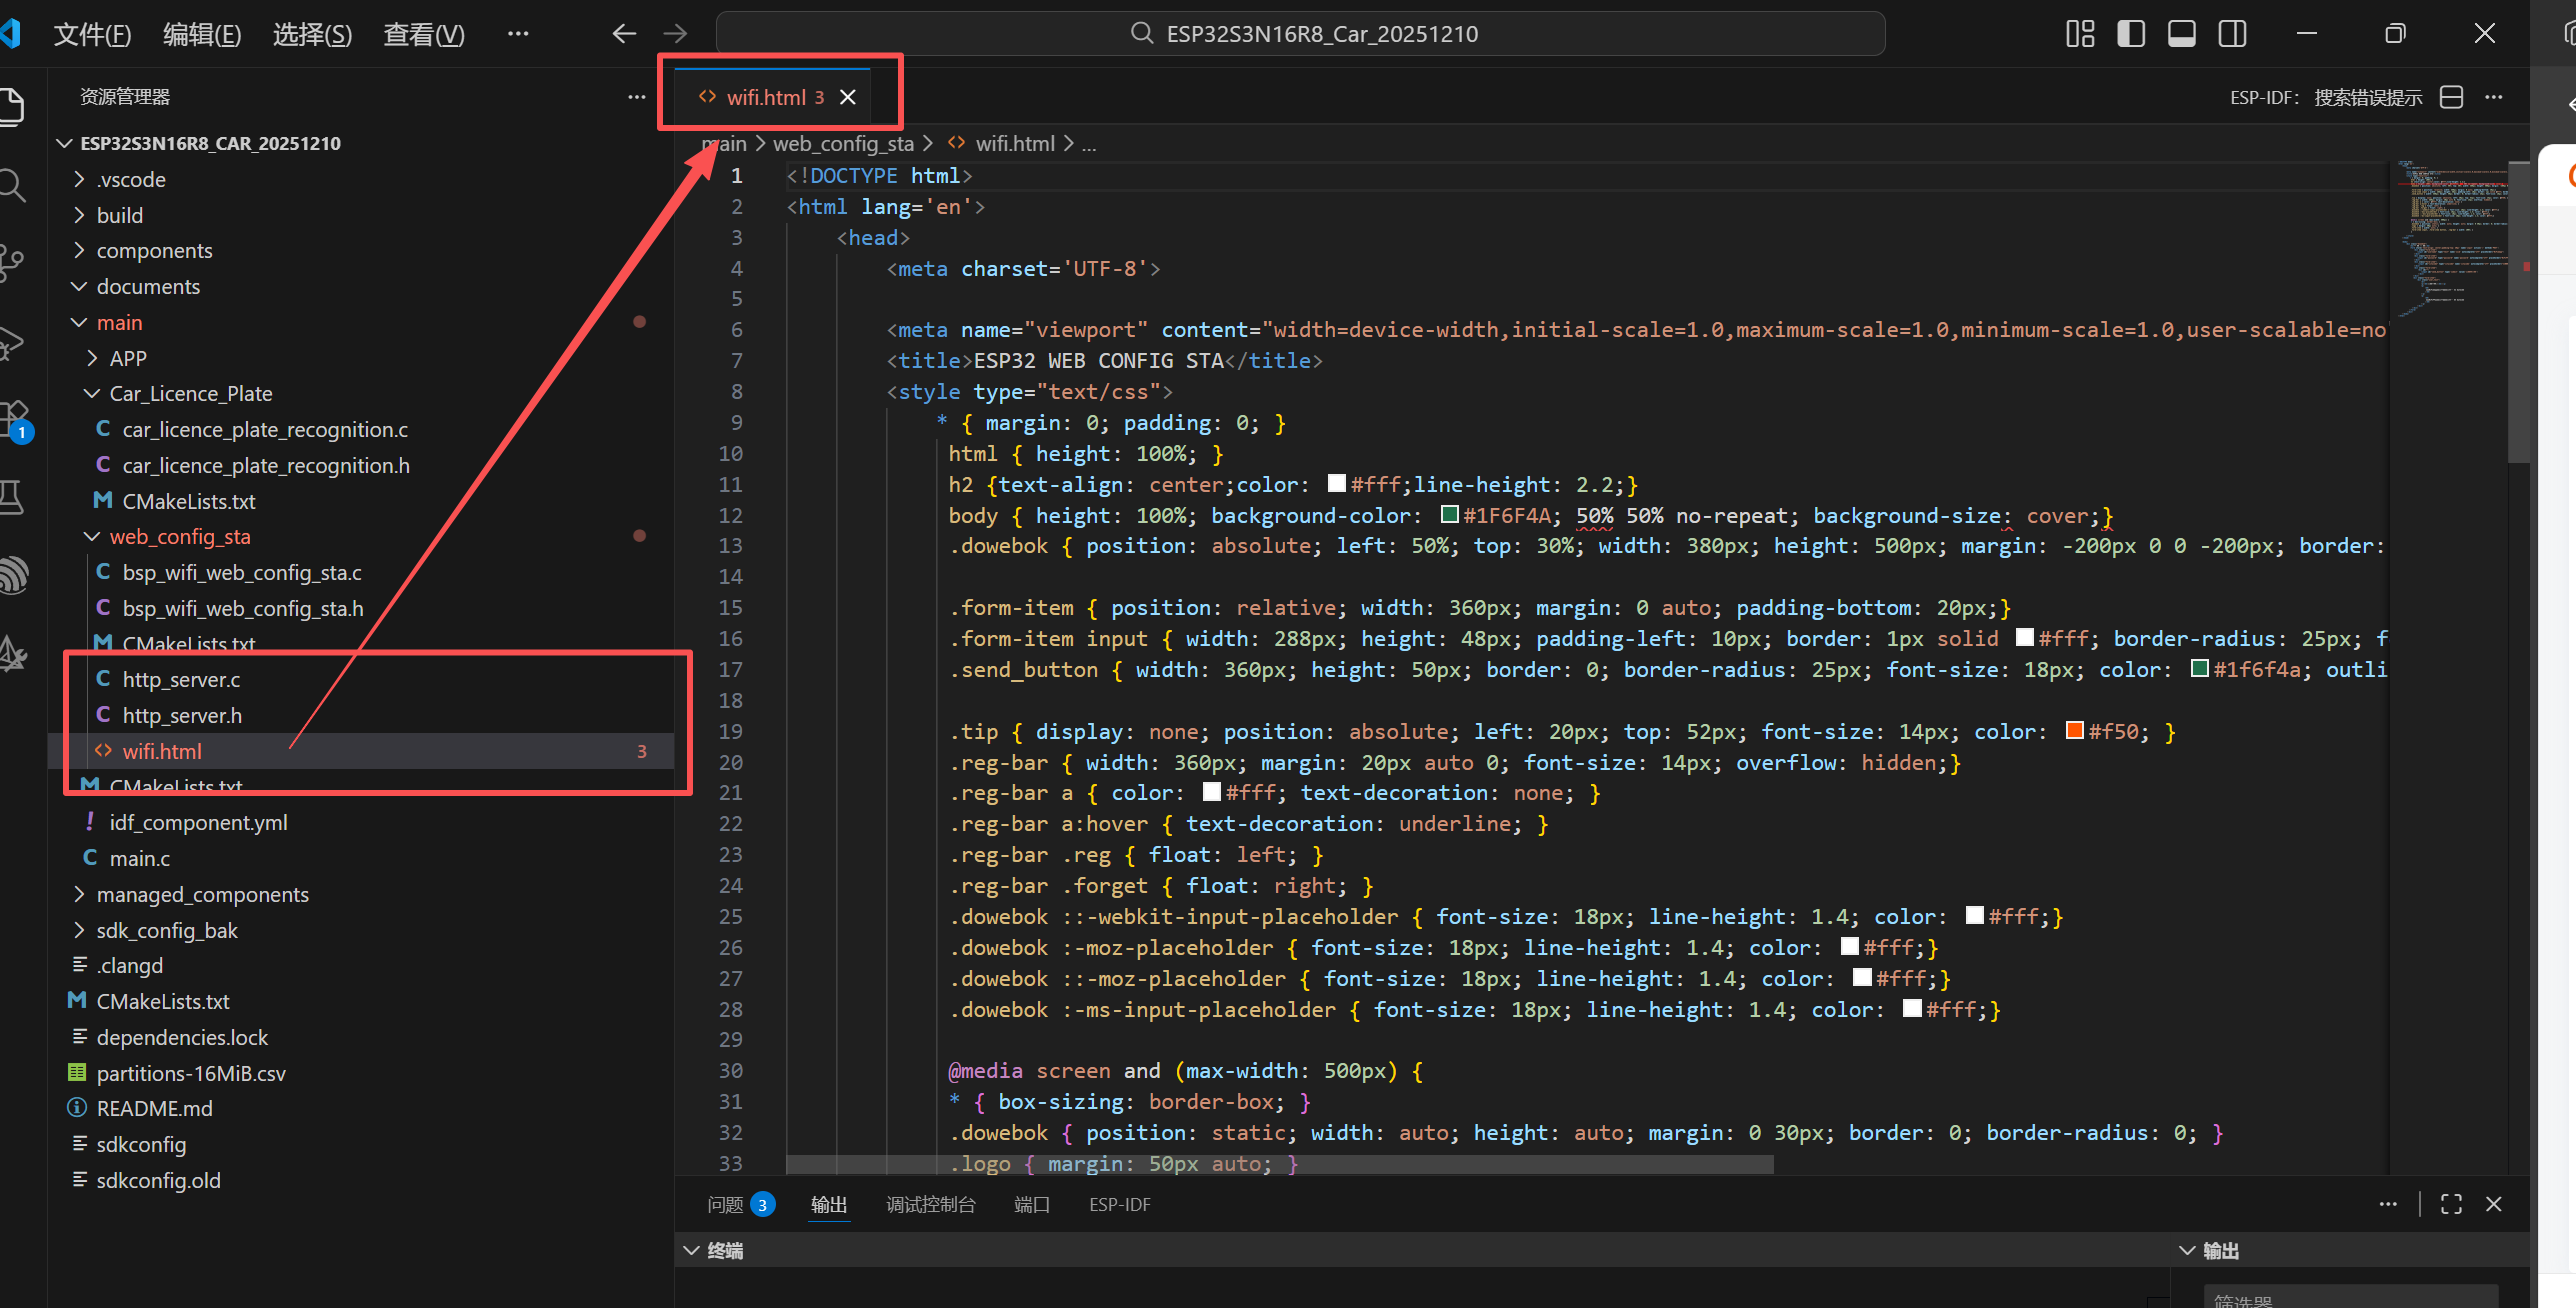The image size is (2576, 1308).
Task: Open the Explorer panel more actions menu
Action: (x=636, y=97)
